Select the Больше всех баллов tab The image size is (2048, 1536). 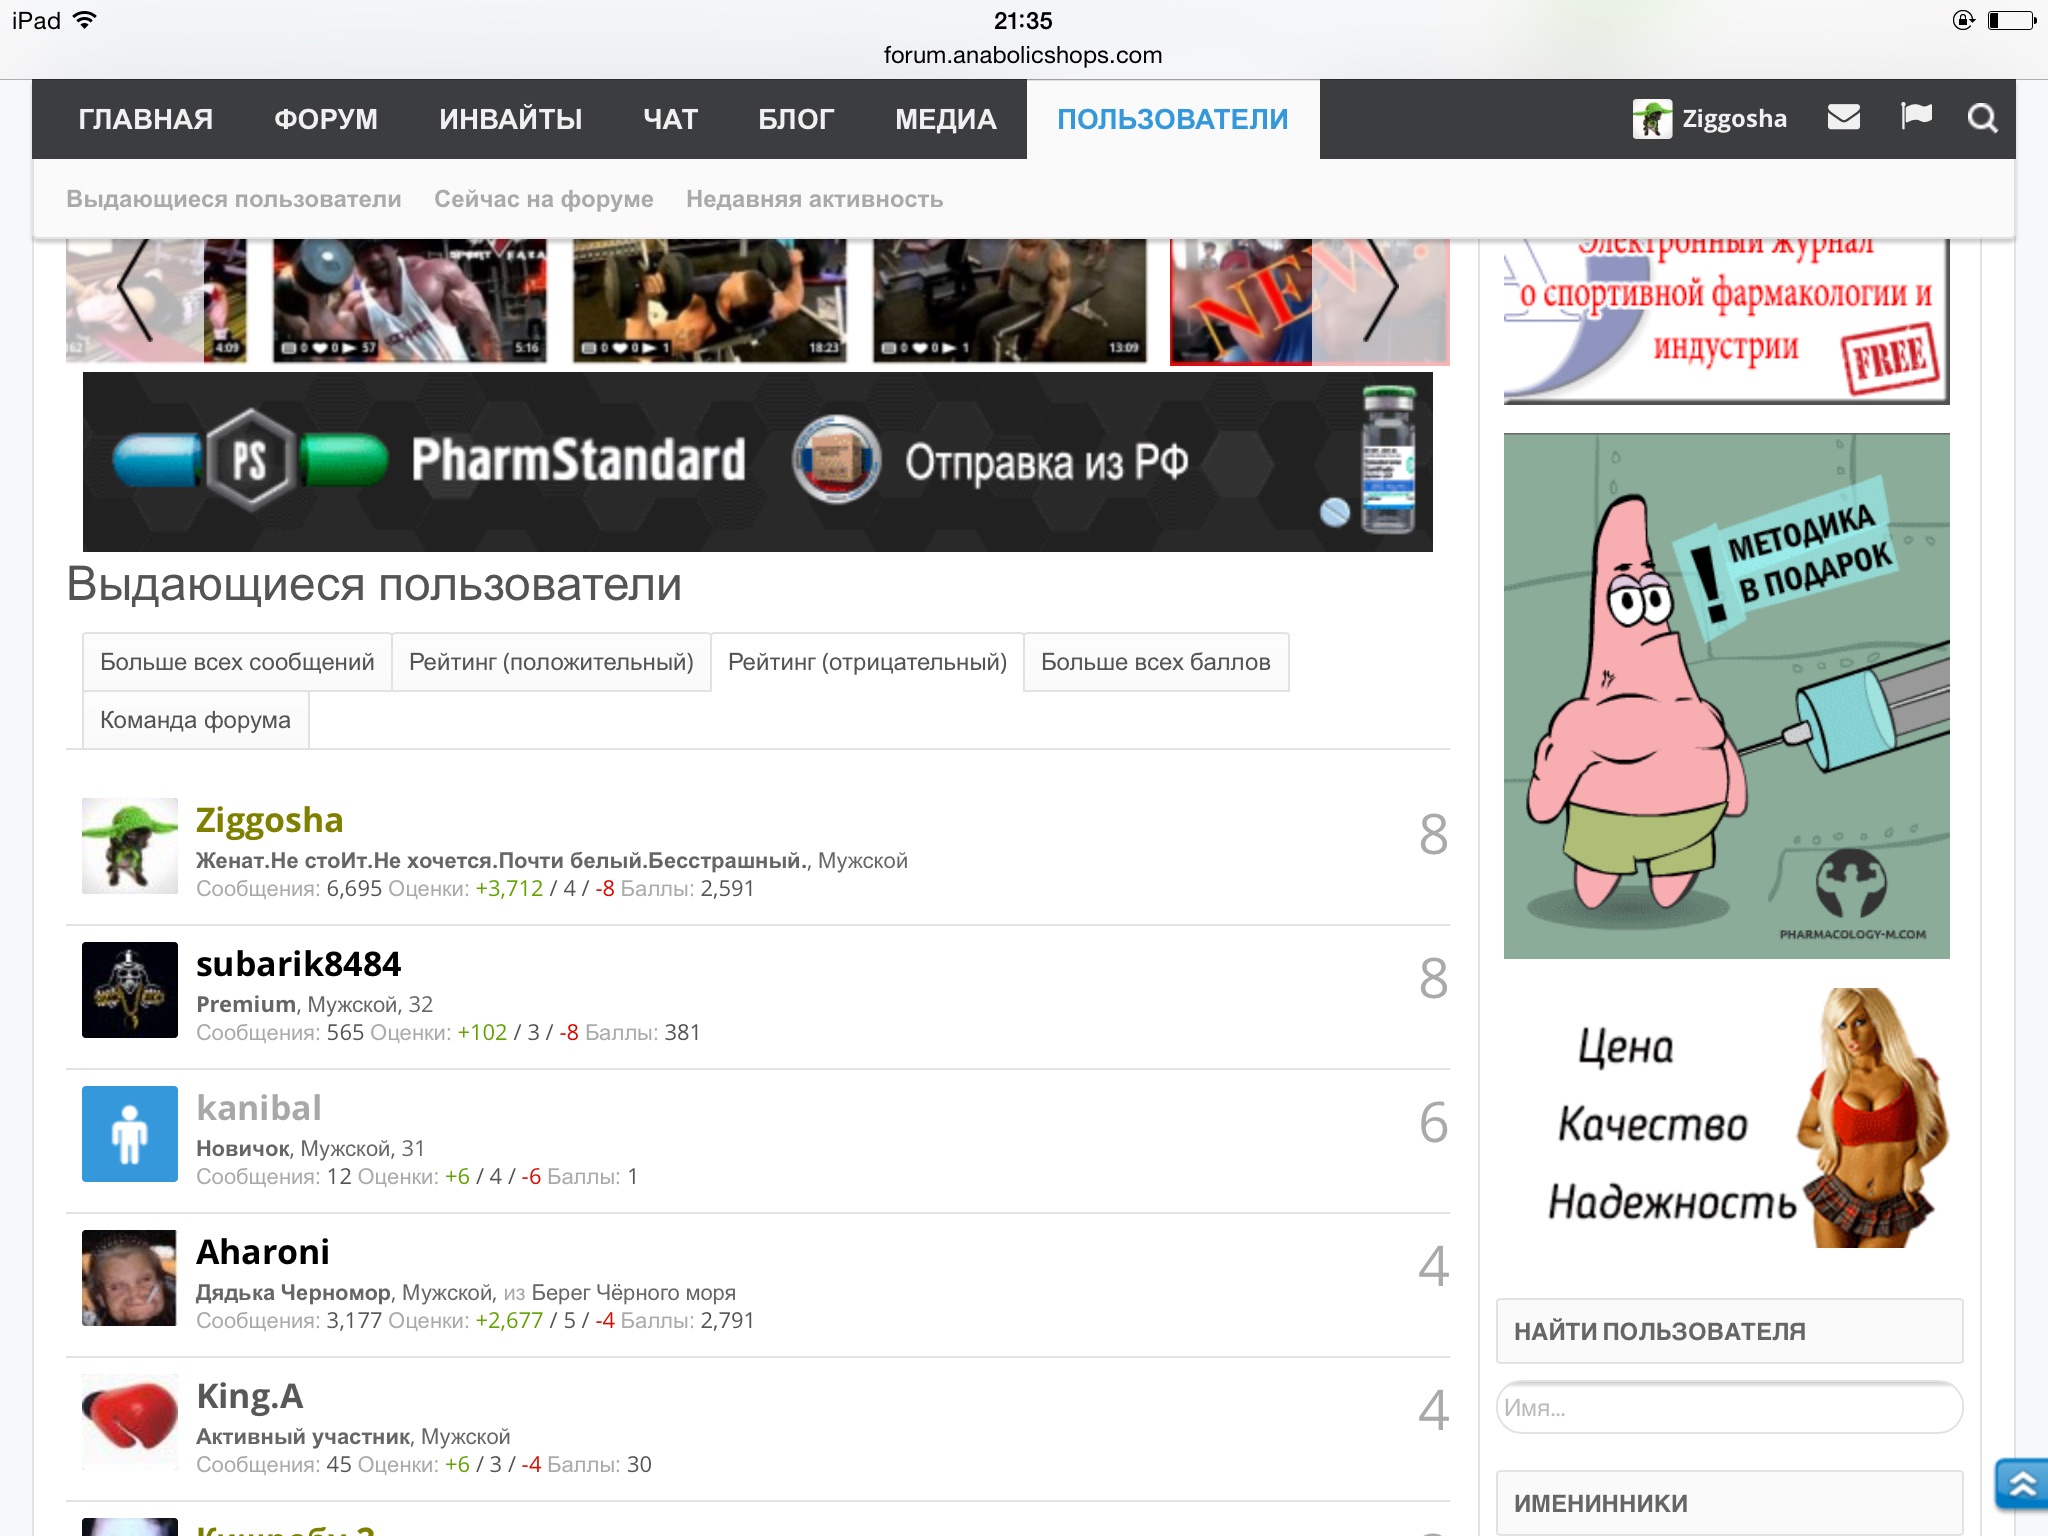(x=1155, y=662)
